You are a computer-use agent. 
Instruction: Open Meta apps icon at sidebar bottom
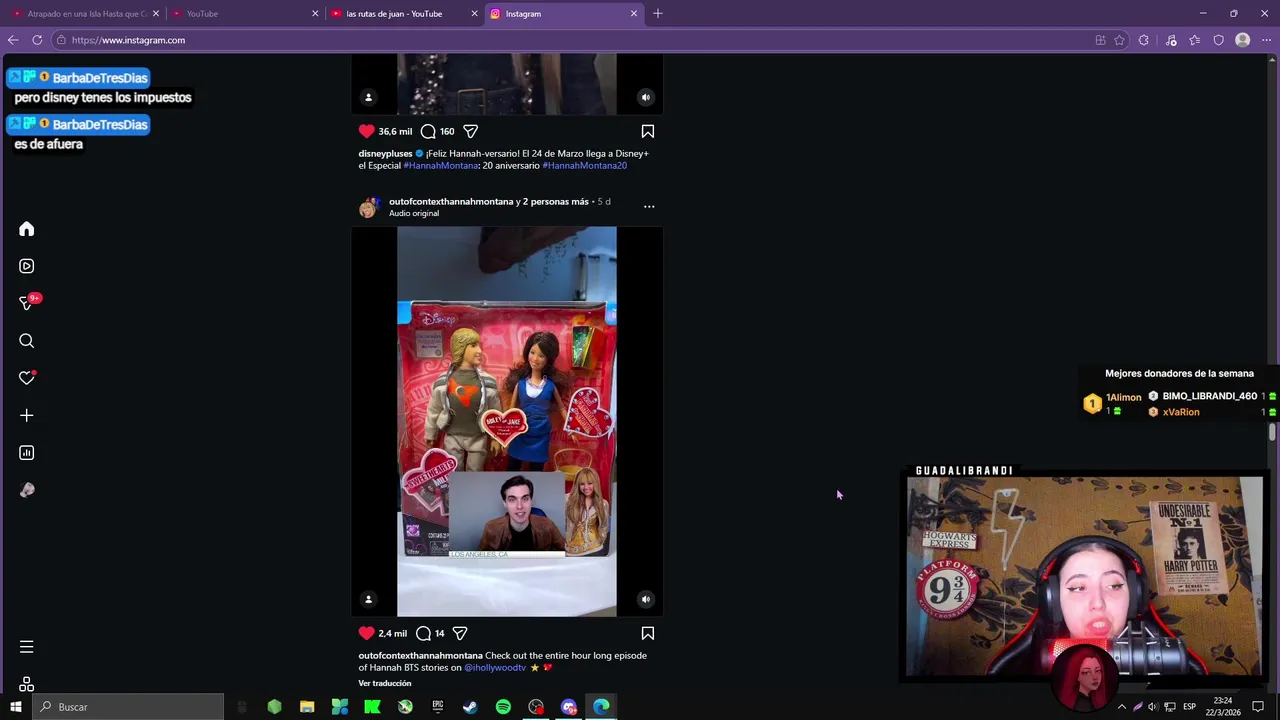tap(27, 684)
